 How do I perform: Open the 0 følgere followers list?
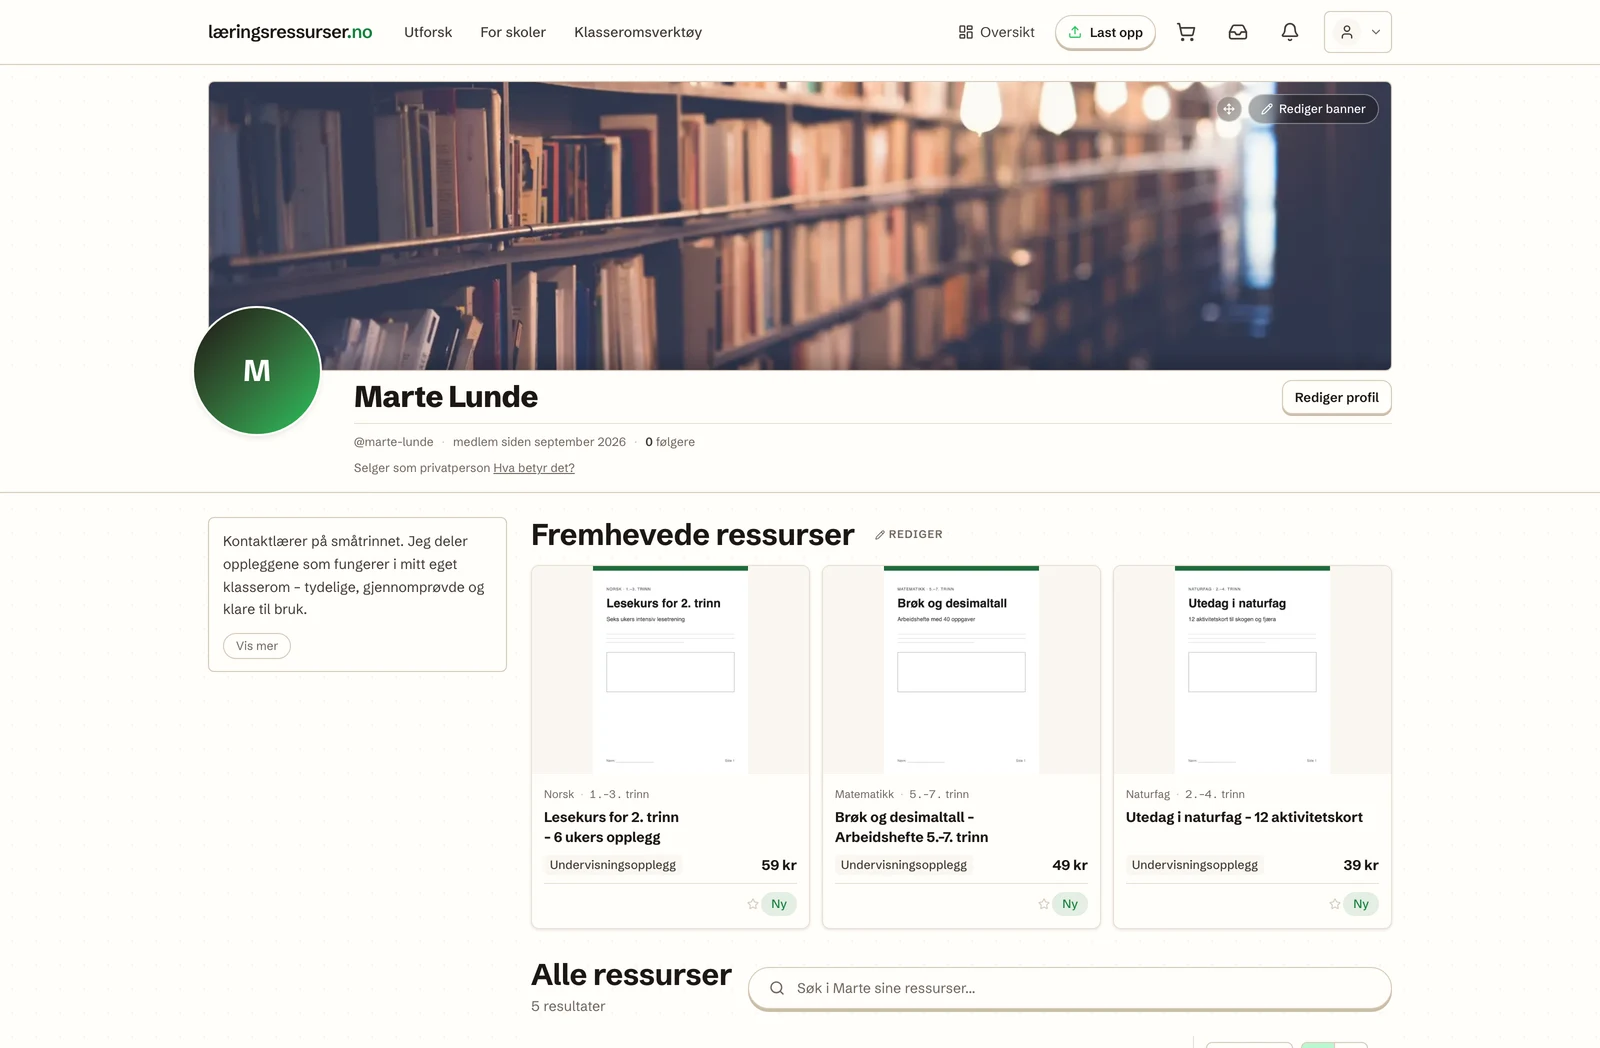pyautogui.click(x=670, y=442)
